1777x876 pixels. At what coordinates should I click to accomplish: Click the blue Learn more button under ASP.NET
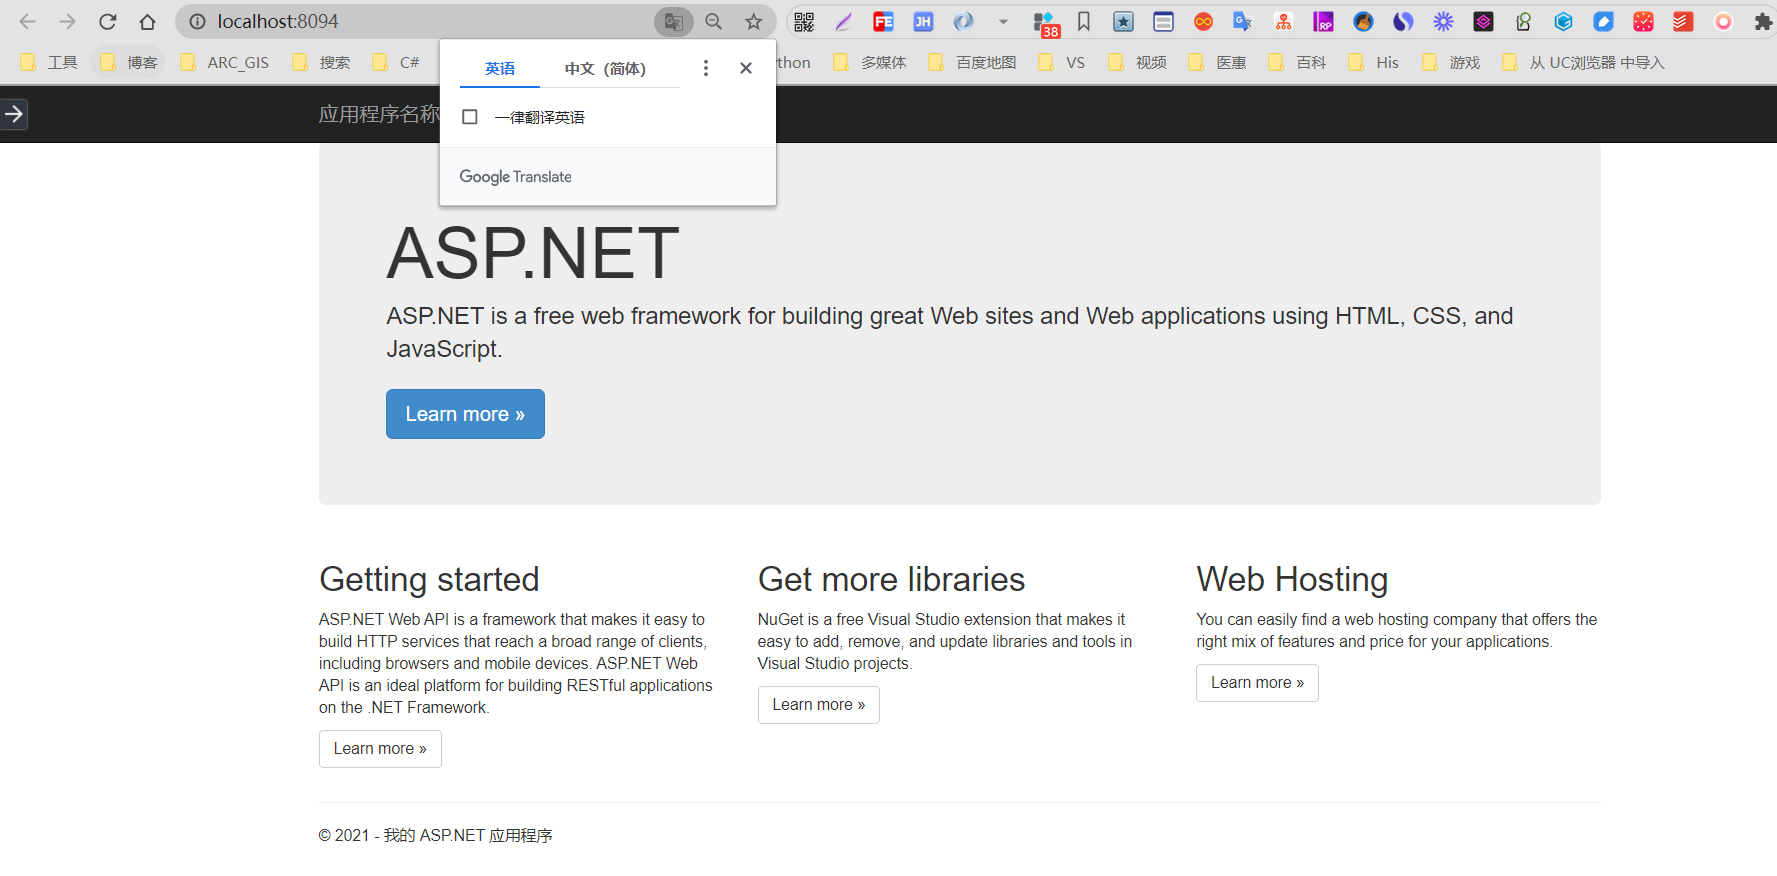[465, 414]
